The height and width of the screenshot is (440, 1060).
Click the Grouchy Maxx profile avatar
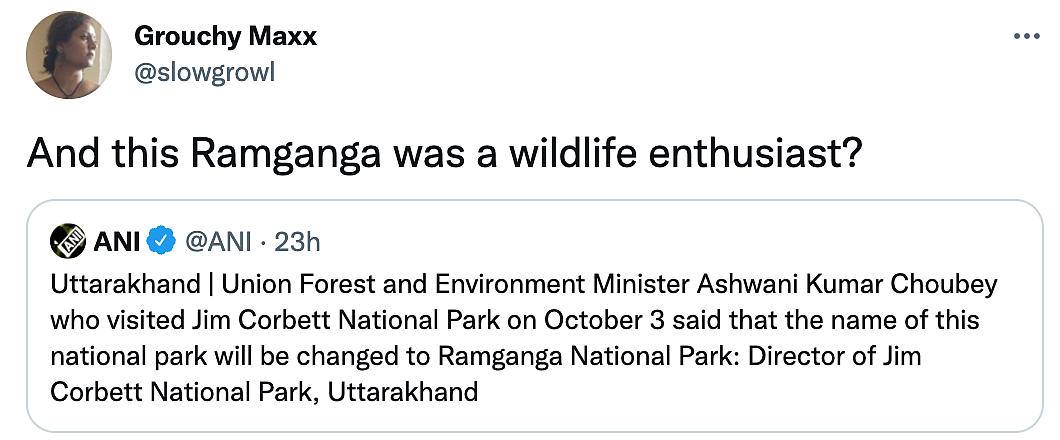[x=68, y=58]
